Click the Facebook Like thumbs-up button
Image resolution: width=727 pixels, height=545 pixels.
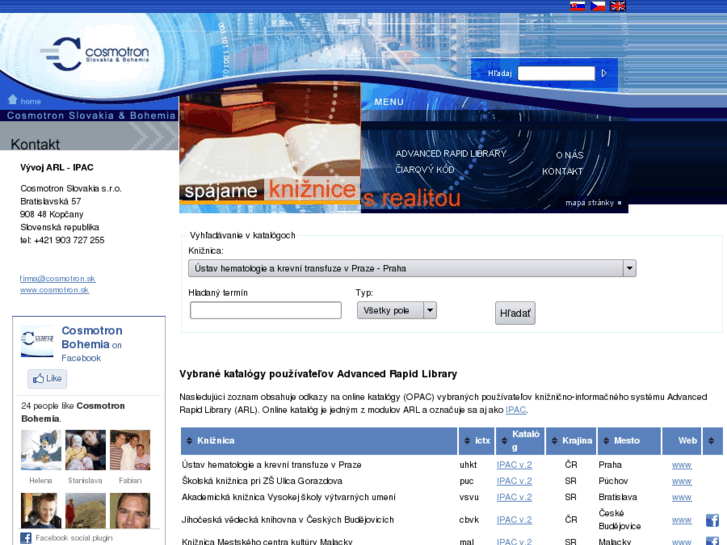pyautogui.click(x=47, y=378)
